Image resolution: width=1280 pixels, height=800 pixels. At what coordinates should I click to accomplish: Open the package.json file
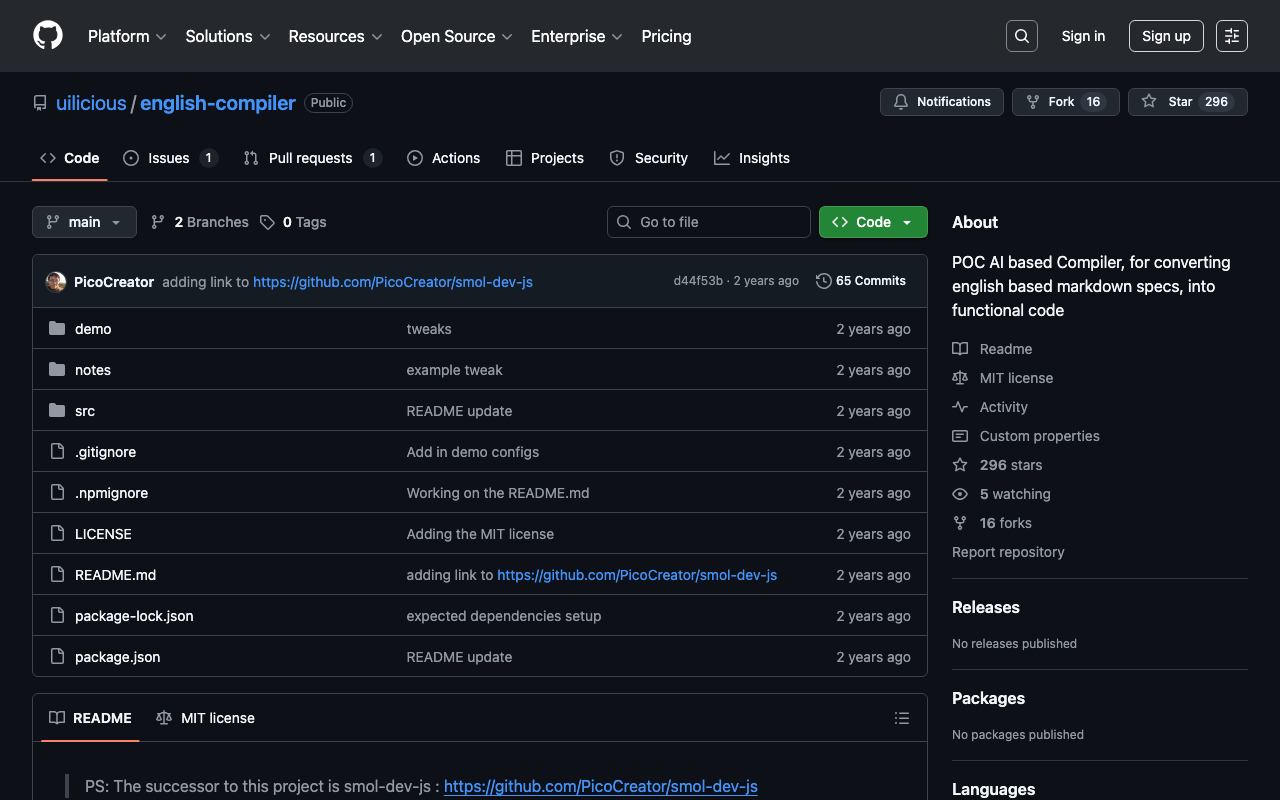coord(117,657)
